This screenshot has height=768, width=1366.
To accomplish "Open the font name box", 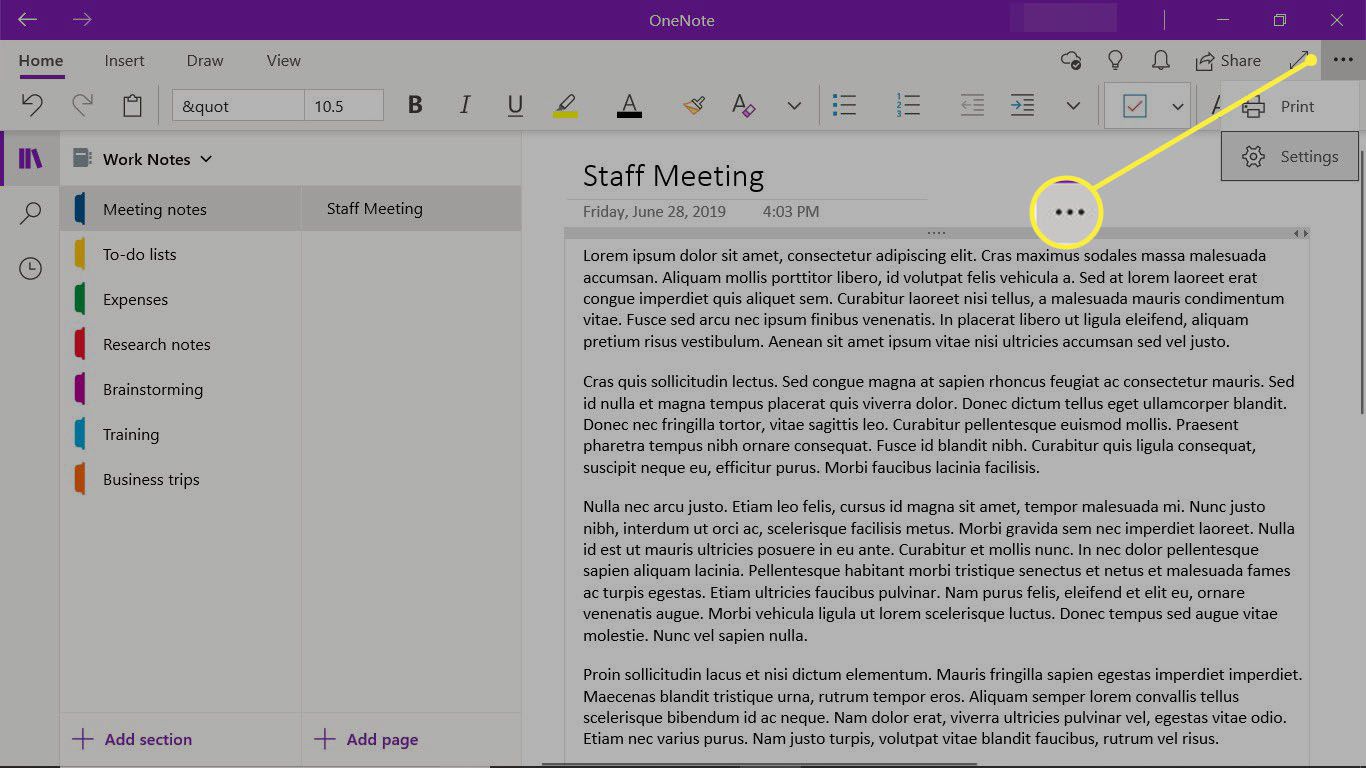I will [238, 105].
